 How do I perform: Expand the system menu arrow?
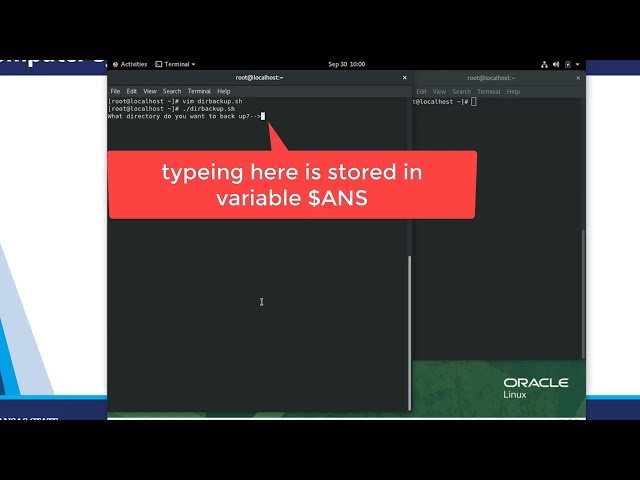pyautogui.click(x=578, y=64)
